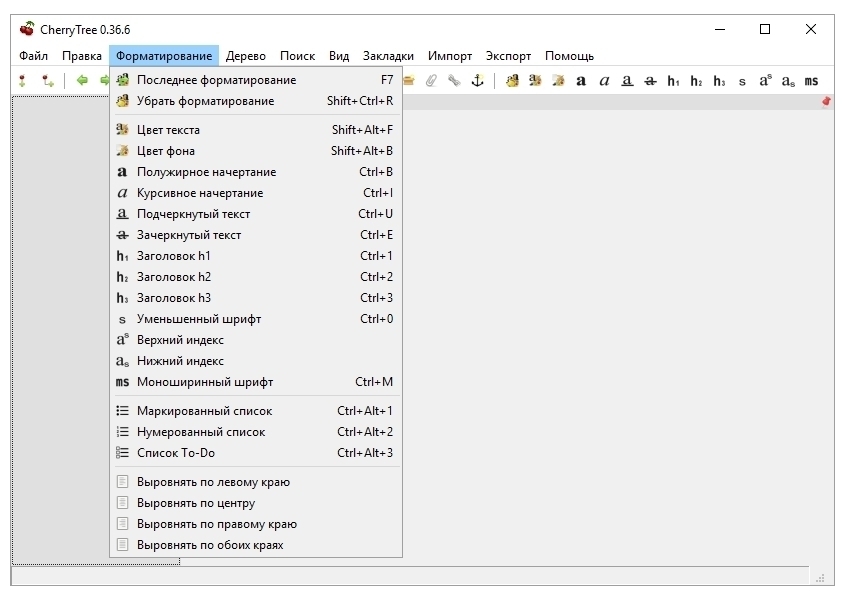This screenshot has height=611, width=845.
Task: Open the Вид menu
Action: (x=339, y=56)
